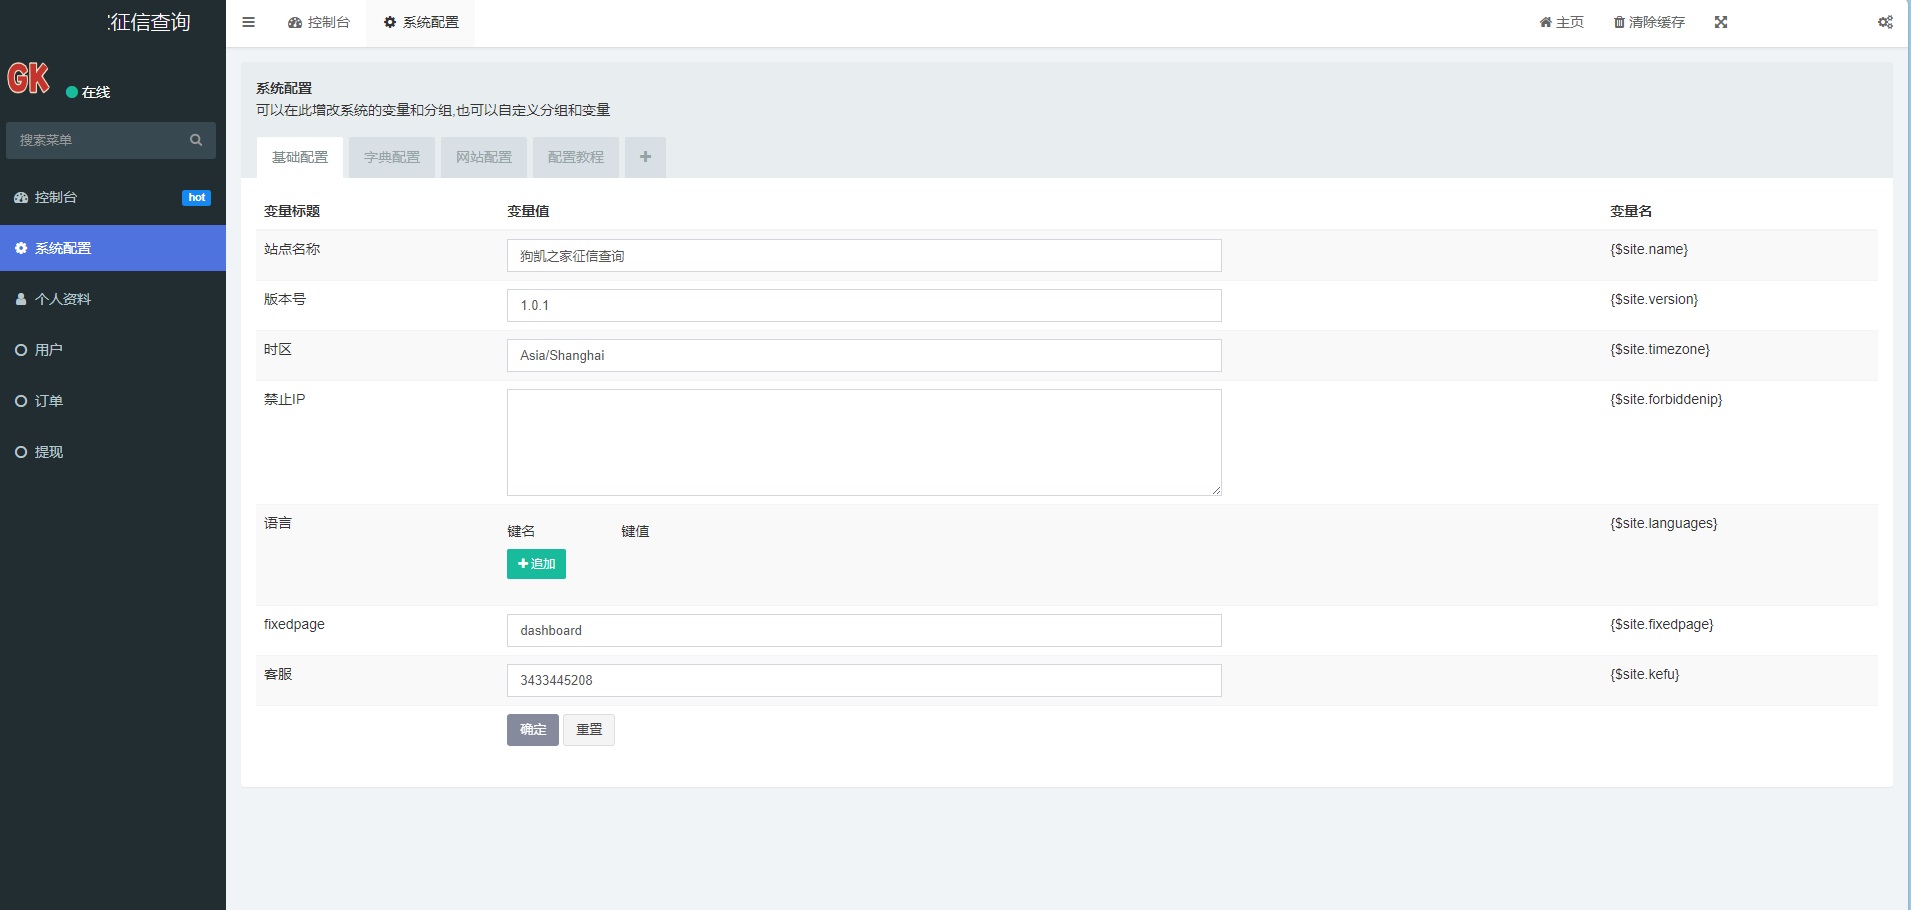Expand the 用户 sidebar menu item
The width and height of the screenshot is (1911, 910).
click(48, 350)
